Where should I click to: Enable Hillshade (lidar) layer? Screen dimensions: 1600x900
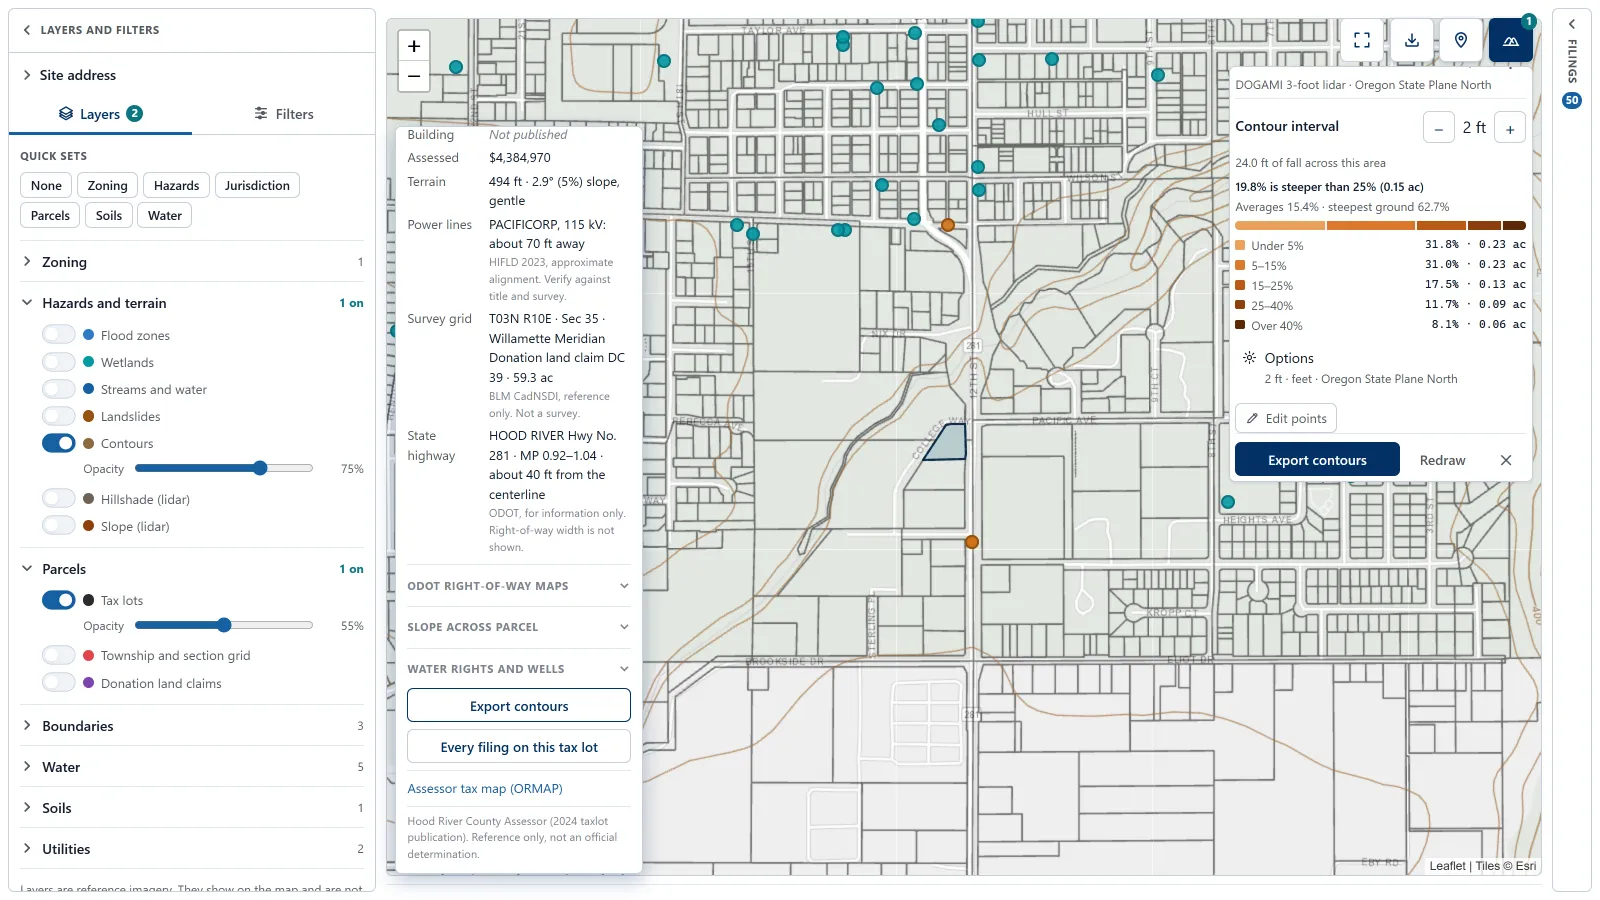(59, 499)
